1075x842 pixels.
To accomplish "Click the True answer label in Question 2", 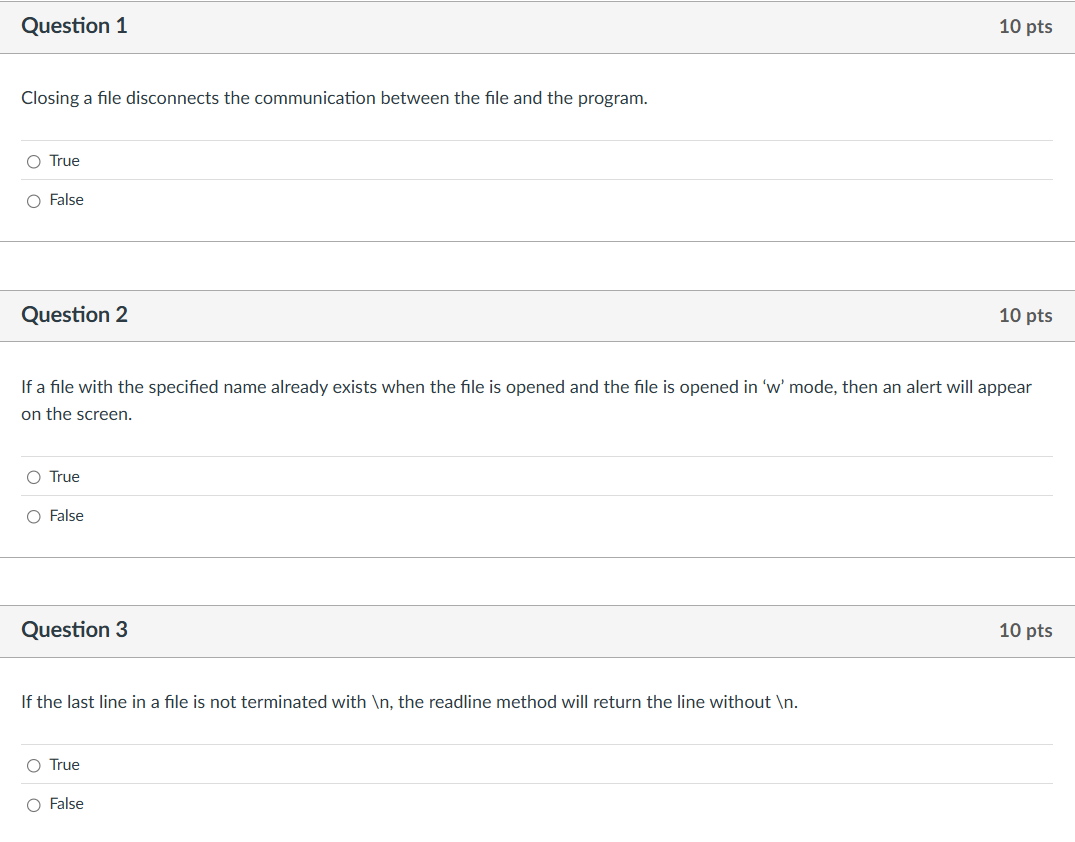I will click(64, 476).
